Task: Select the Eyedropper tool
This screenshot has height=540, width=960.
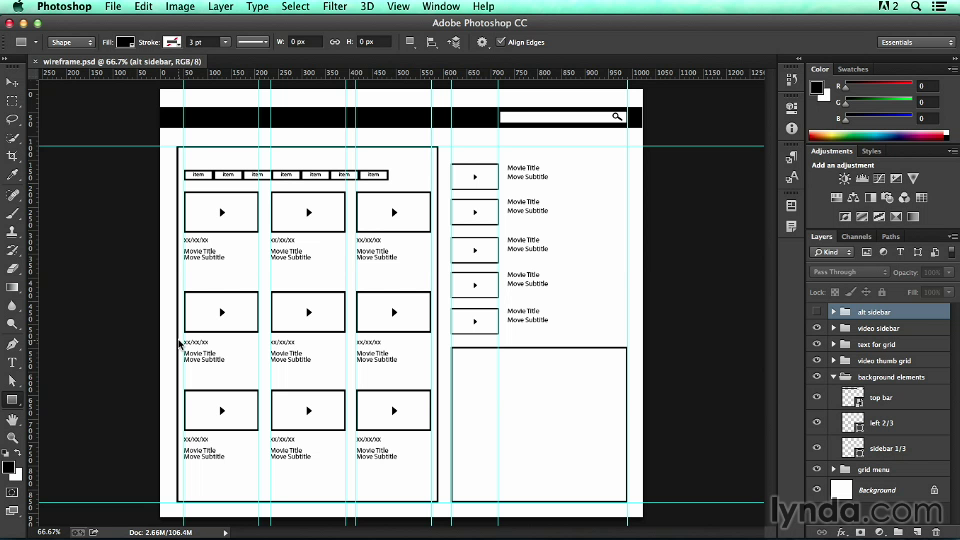Action: 12,175
